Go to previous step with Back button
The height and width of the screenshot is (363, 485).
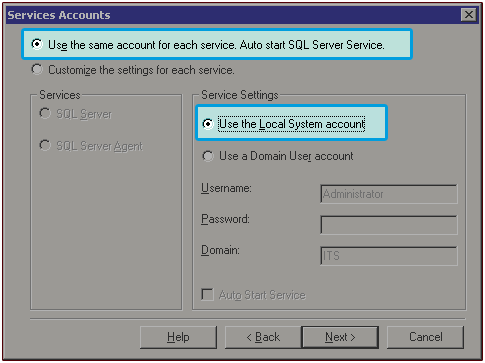pyautogui.click(x=263, y=337)
